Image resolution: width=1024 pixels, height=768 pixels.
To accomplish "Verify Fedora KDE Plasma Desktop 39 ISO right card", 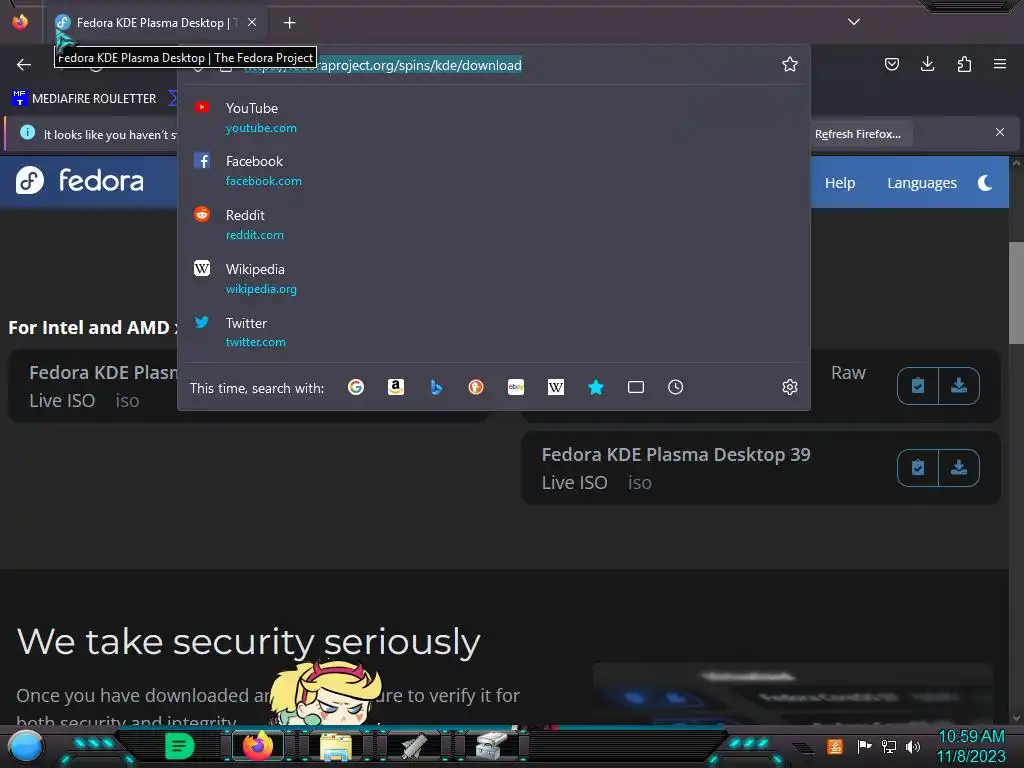I will (x=918, y=468).
